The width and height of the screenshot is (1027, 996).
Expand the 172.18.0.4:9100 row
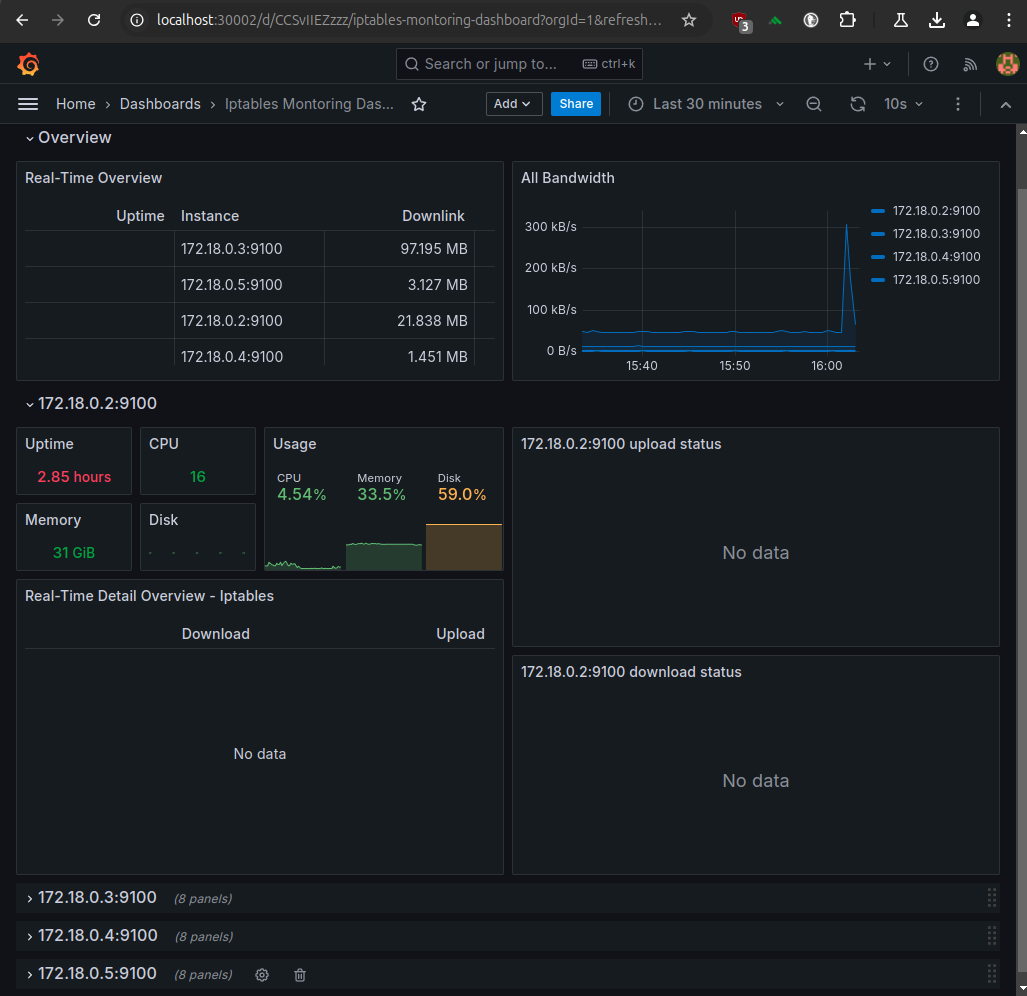coord(91,936)
